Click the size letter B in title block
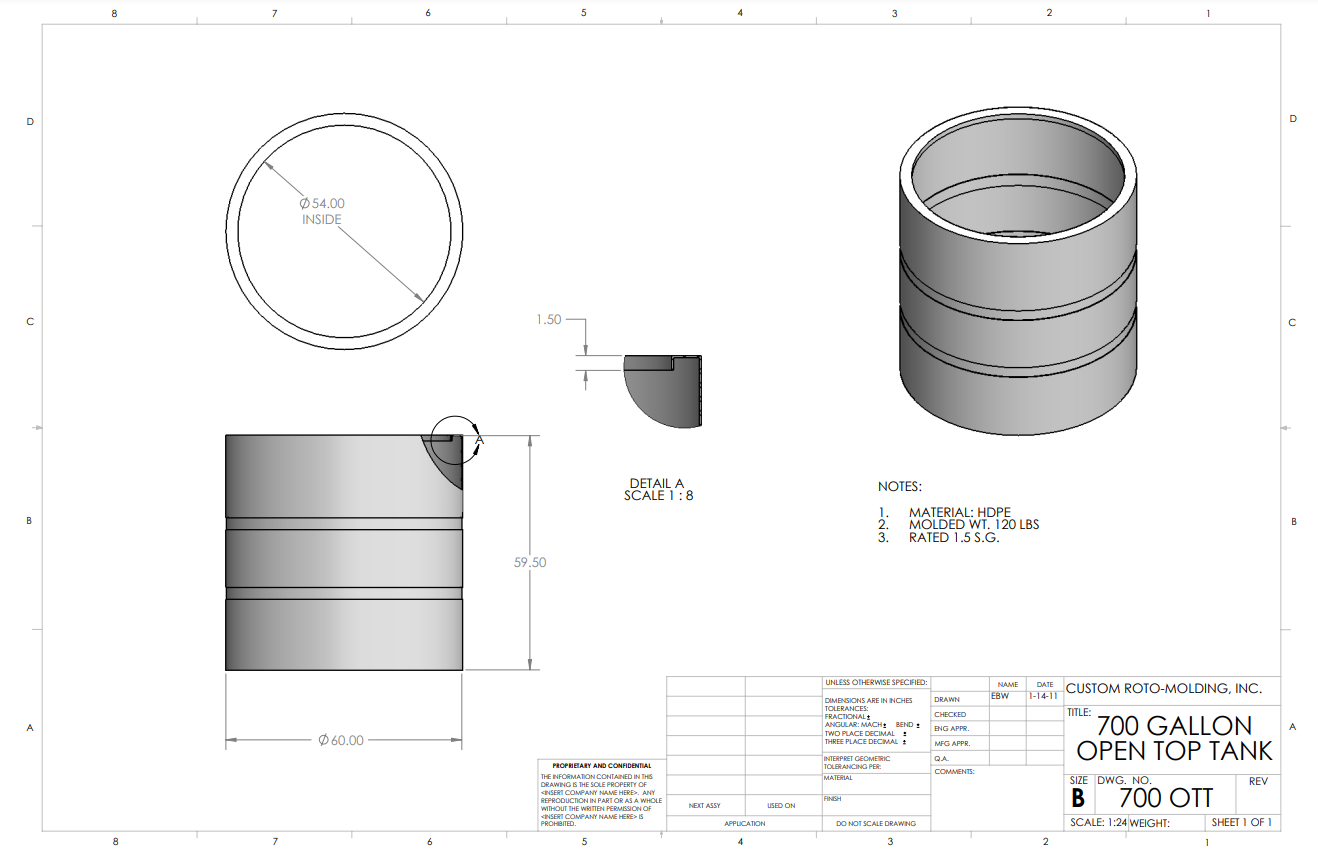 click(x=1078, y=798)
